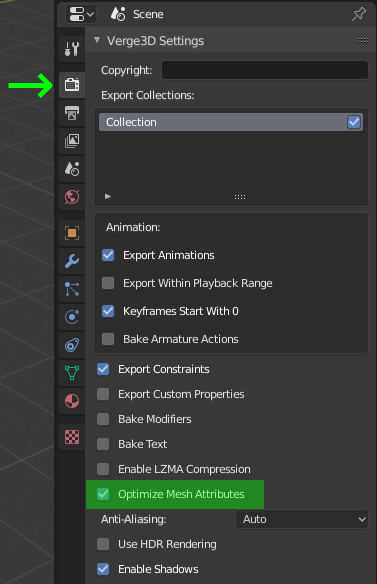Image resolution: width=377 pixels, height=584 pixels.
Task: Enable Use HDR Rendering option
Action: (103, 544)
